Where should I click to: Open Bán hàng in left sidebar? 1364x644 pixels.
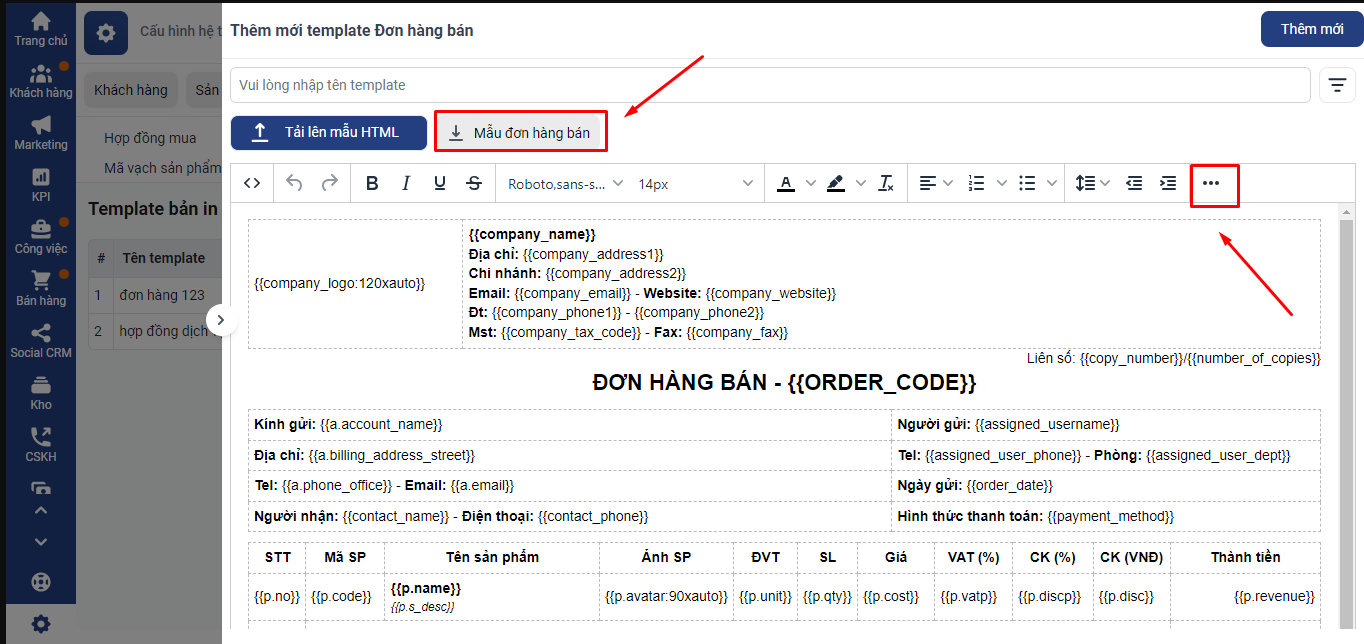point(41,288)
